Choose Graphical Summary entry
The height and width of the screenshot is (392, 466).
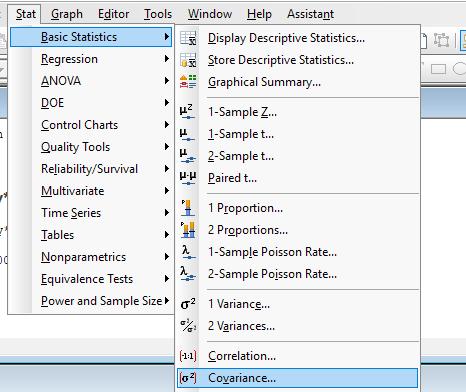click(x=297, y=82)
